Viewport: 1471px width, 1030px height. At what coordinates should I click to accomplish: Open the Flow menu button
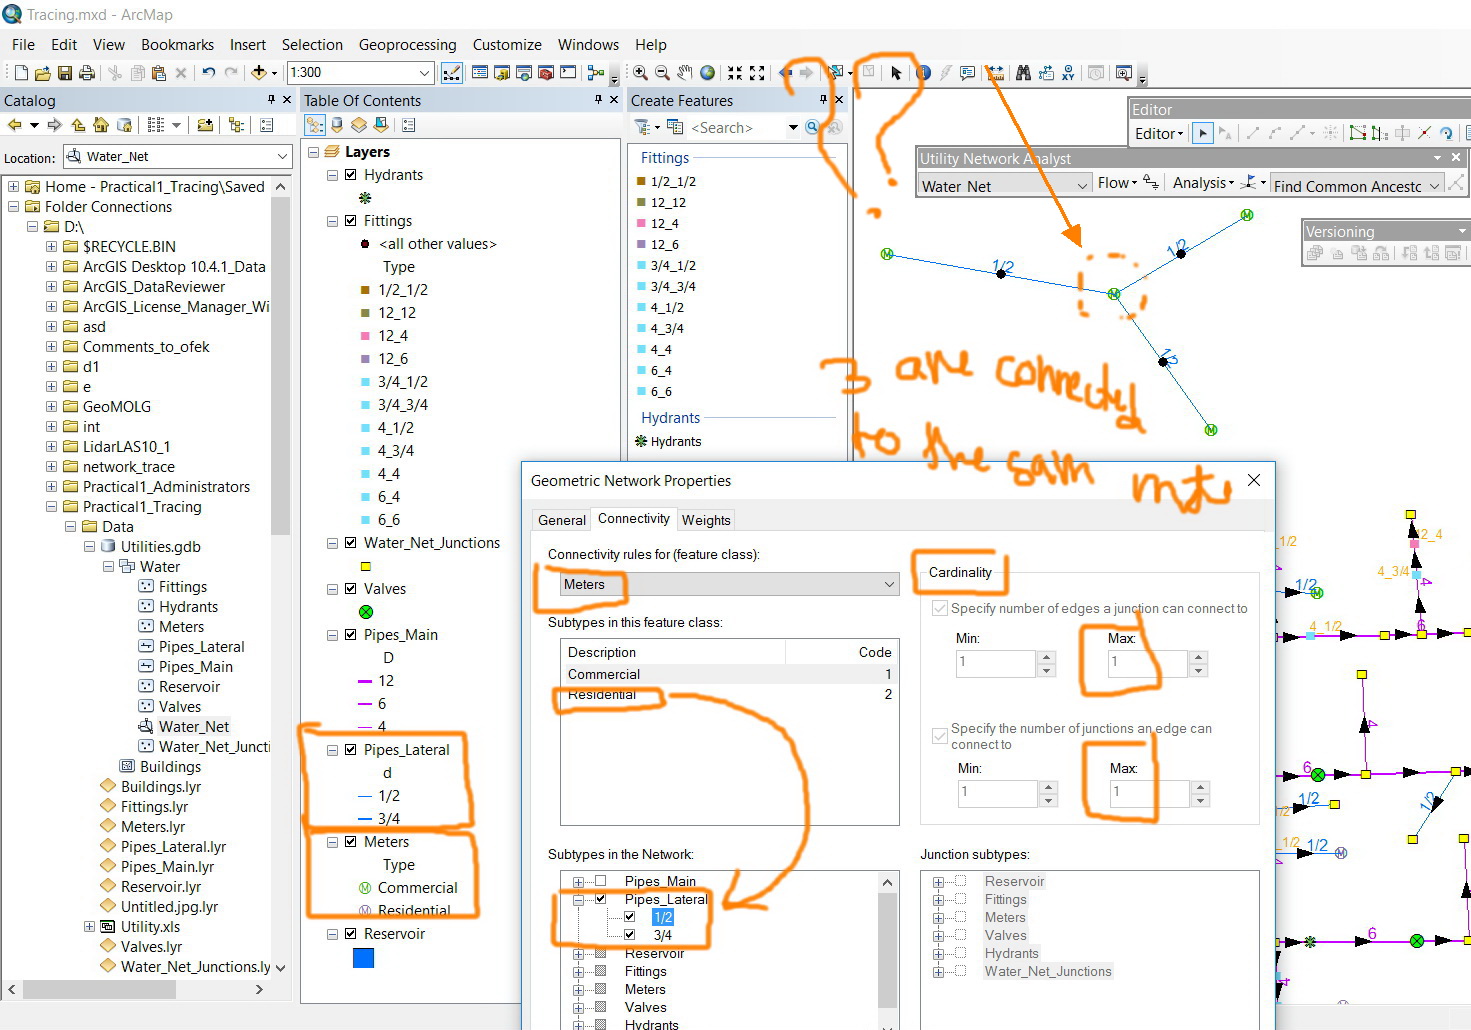[x=1117, y=183]
